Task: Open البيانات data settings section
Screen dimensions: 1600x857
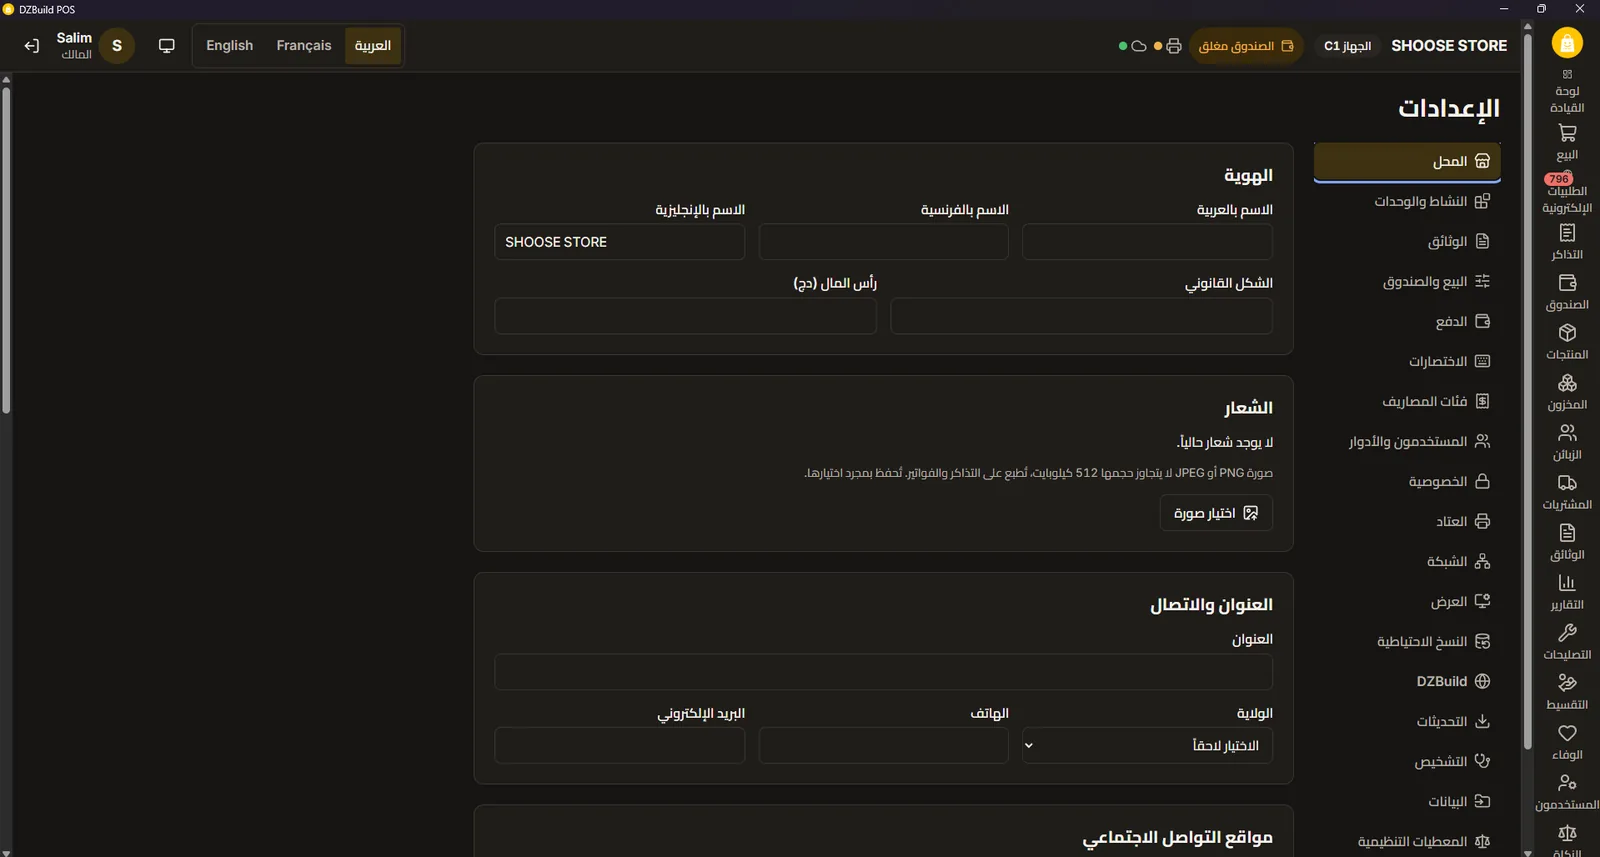Action: pos(1407,801)
